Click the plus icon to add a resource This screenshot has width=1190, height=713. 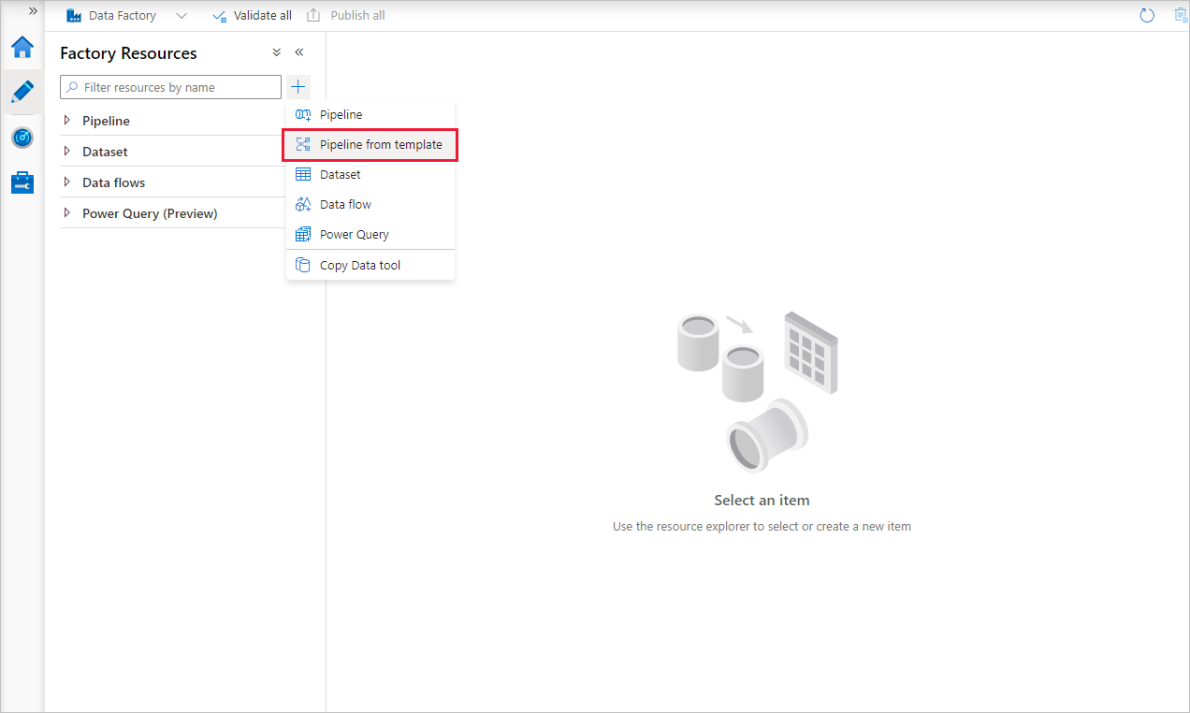[x=297, y=87]
